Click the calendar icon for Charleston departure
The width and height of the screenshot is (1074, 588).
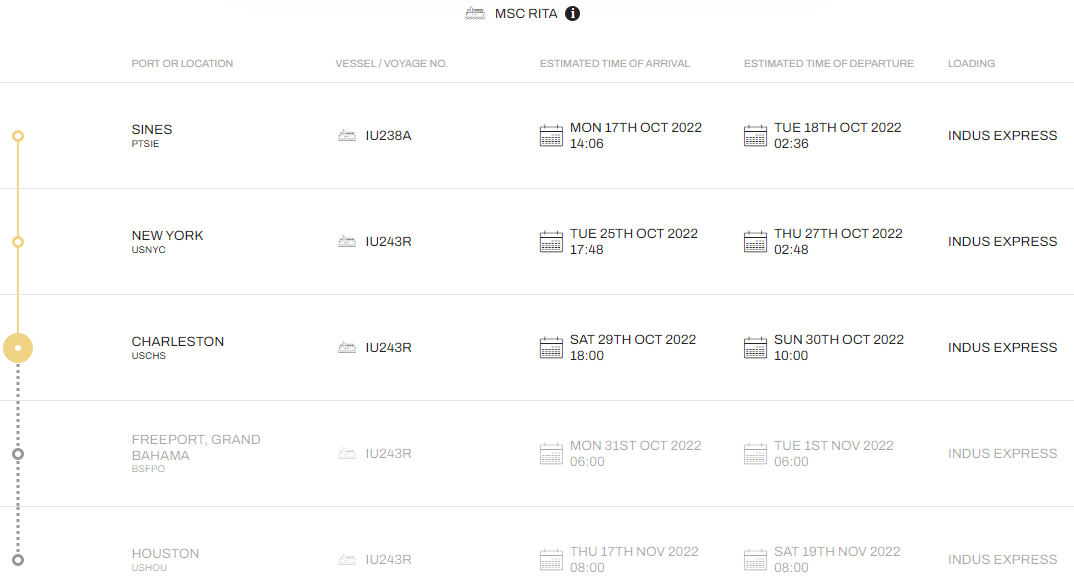pyautogui.click(x=755, y=347)
